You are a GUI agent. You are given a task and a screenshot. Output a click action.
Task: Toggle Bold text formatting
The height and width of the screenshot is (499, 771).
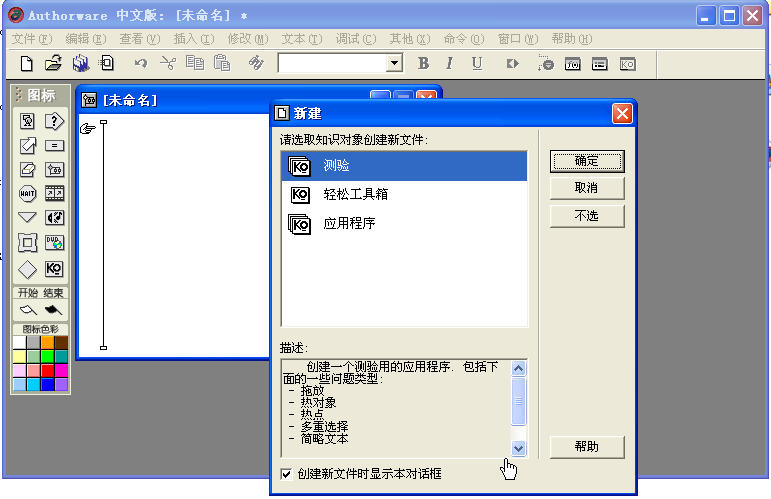pos(423,63)
